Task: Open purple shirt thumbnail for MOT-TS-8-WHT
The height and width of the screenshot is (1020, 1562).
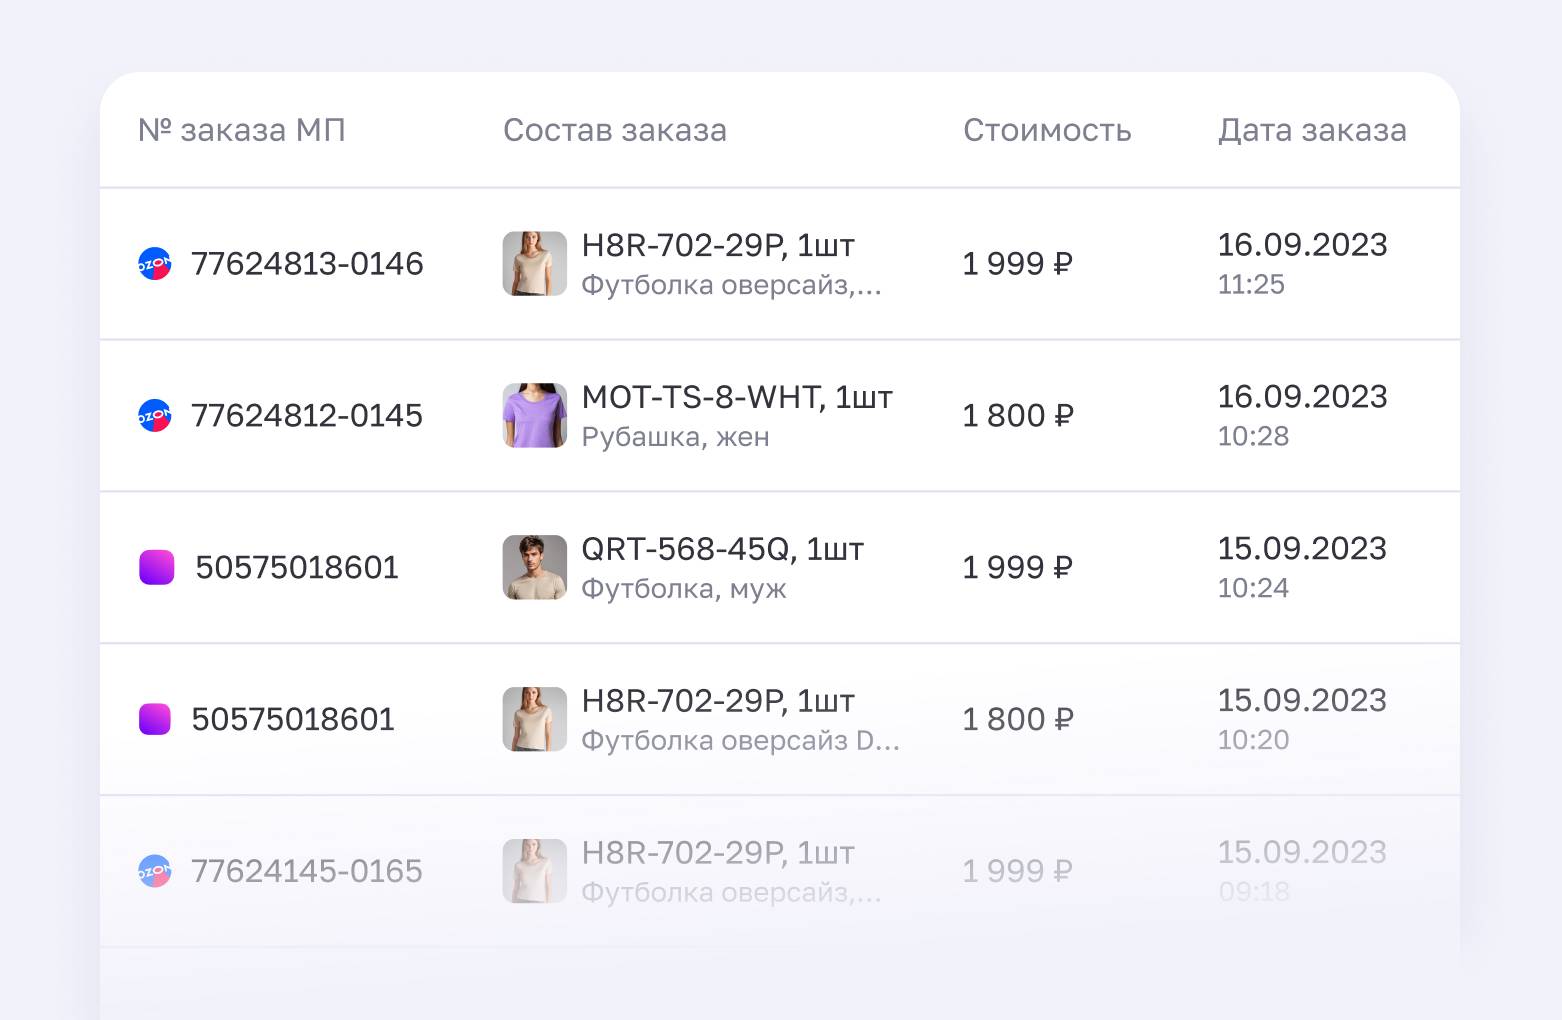Action: tap(534, 416)
